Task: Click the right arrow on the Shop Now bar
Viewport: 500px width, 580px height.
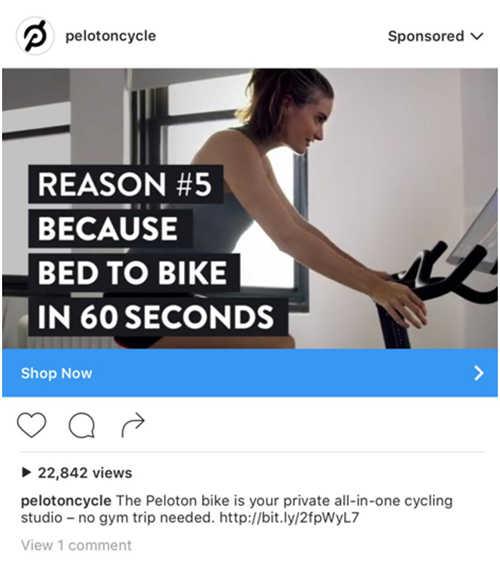Action: pyautogui.click(x=479, y=373)
